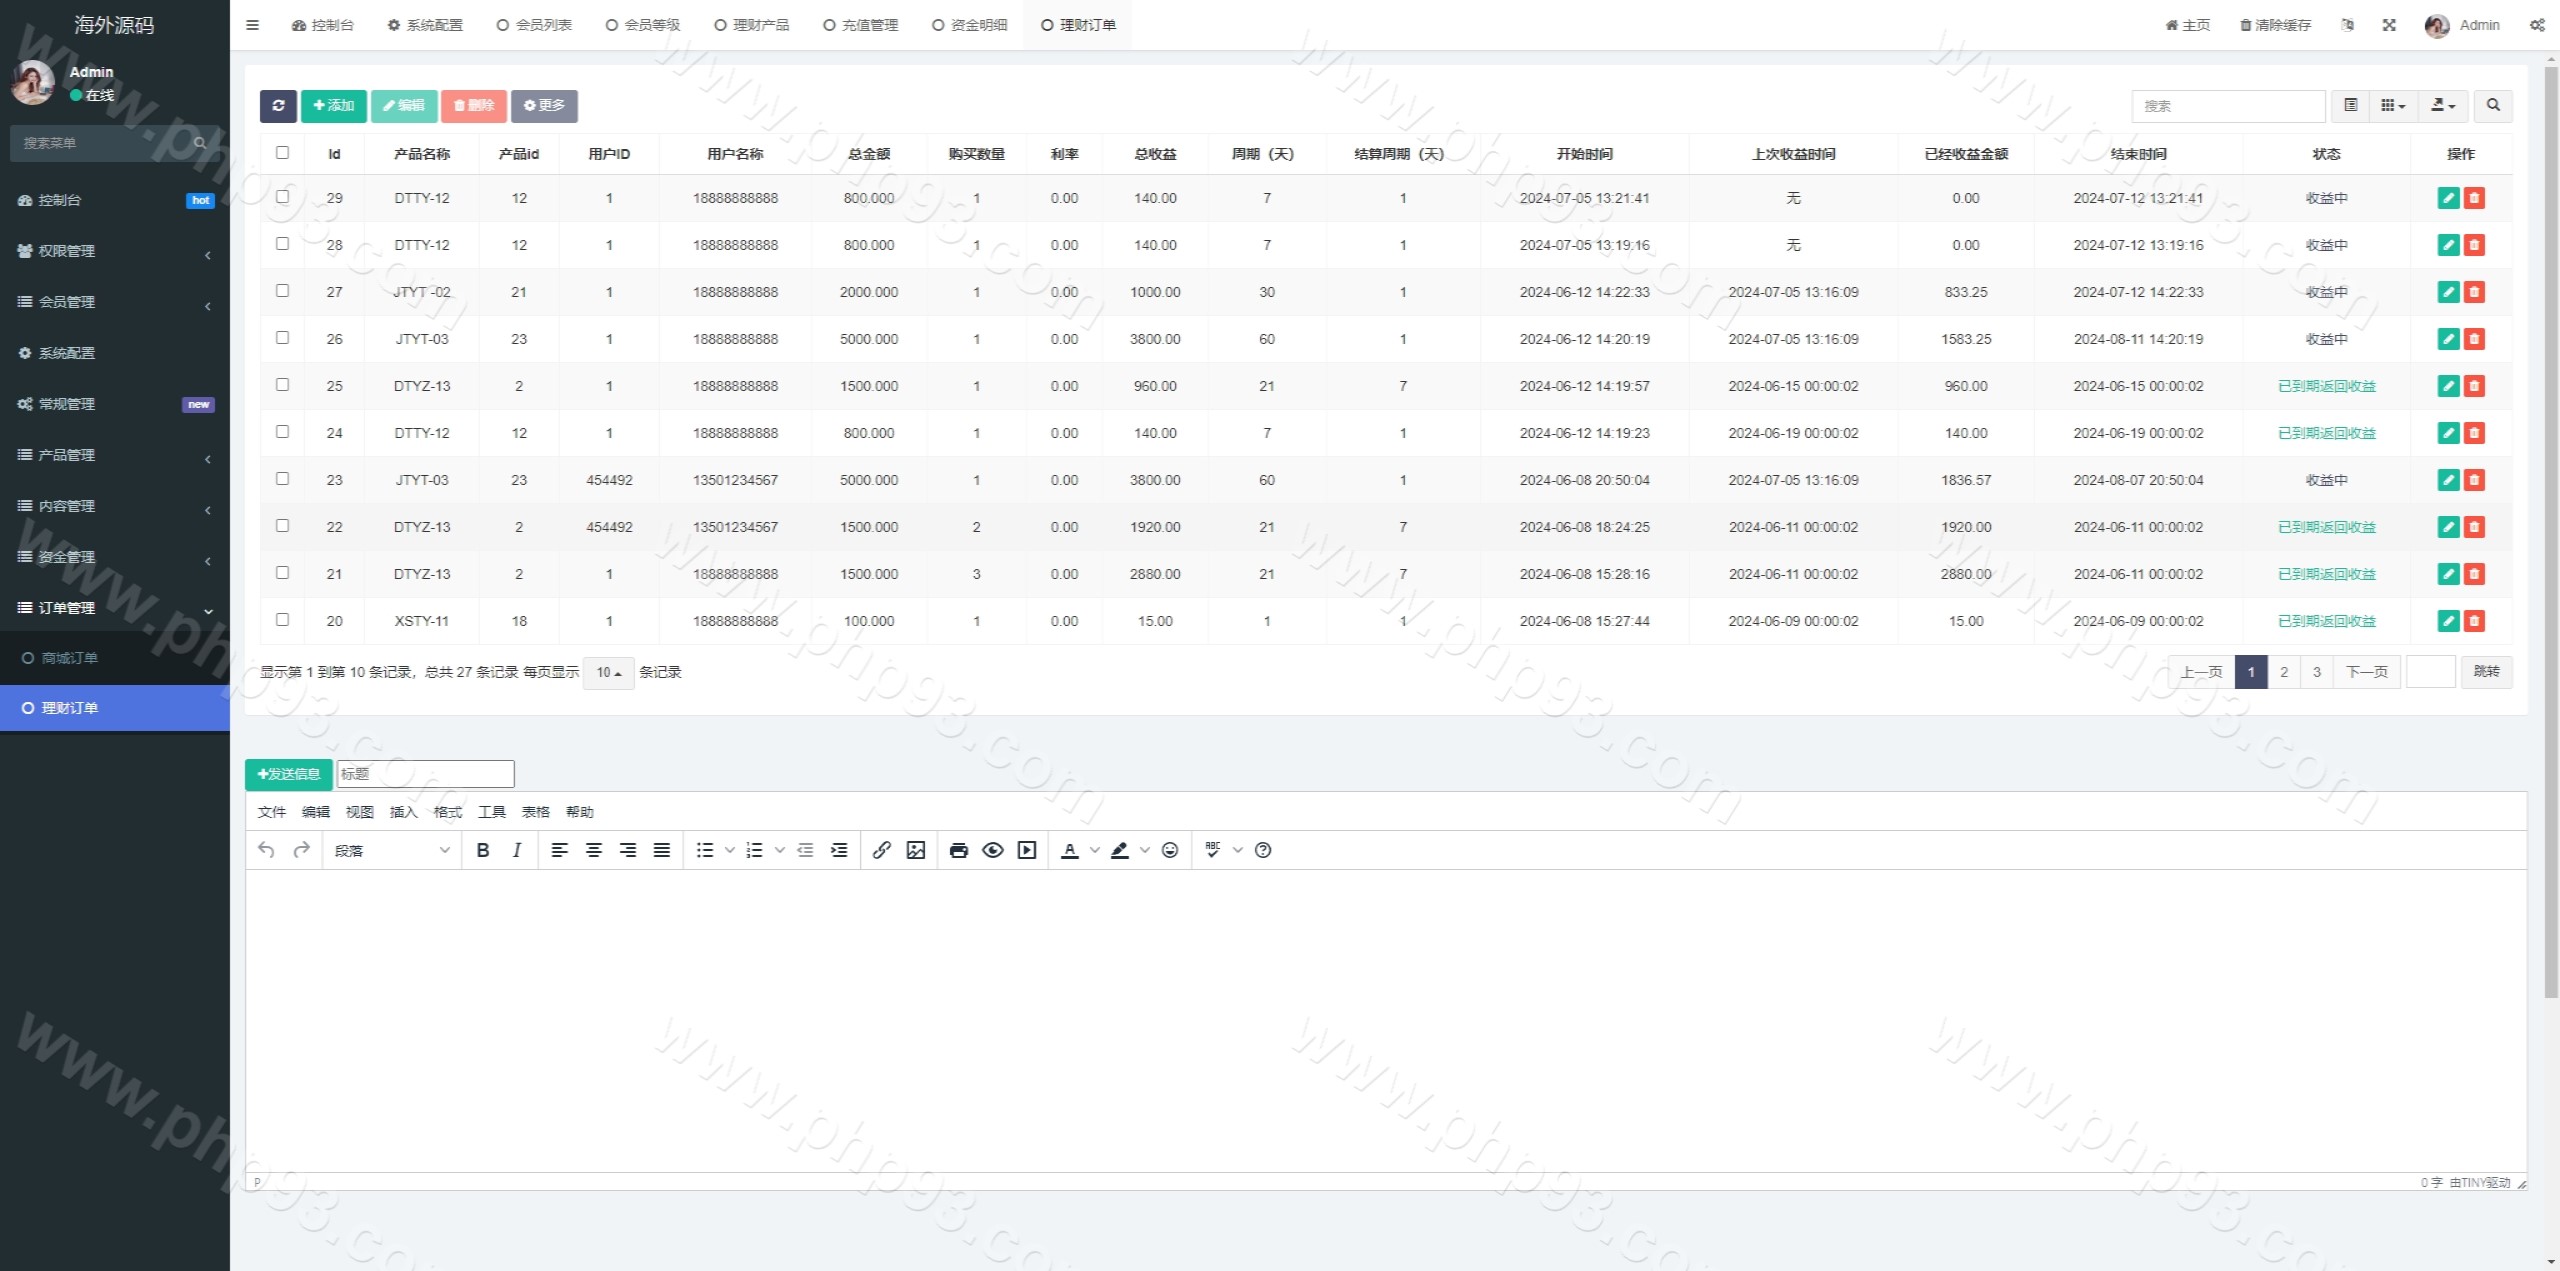Click the insert image icon in editor

pos(915,850)
